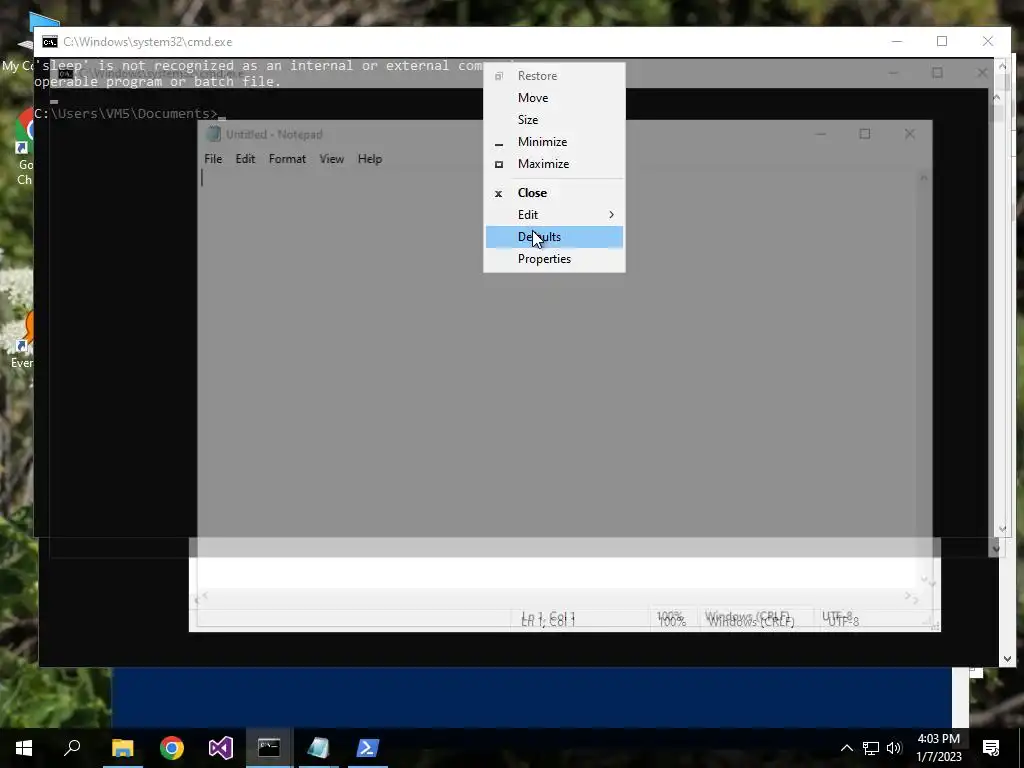1024x768 pixels.
Task: Open the Notepad Format menu
Action: (287, 159)
